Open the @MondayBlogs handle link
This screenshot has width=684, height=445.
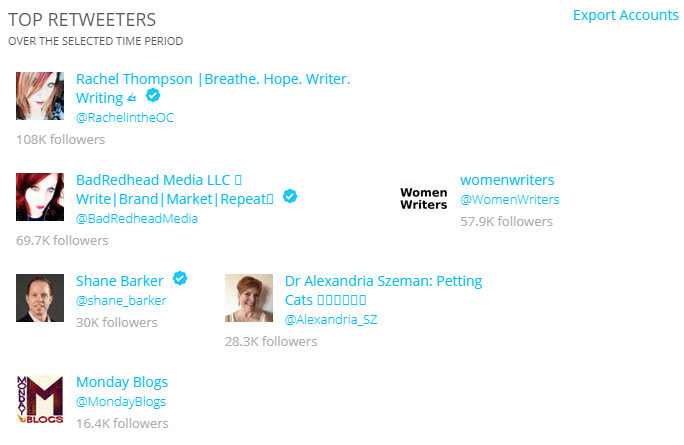pos(121,401)
